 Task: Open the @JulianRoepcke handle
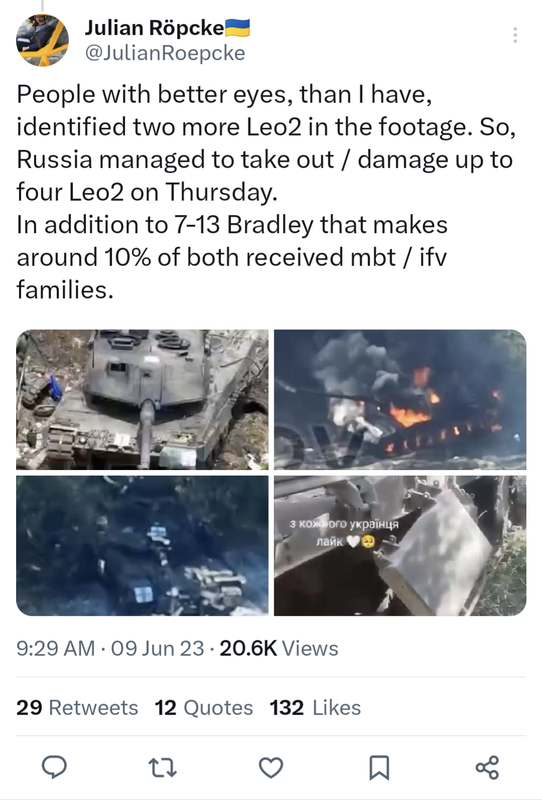(164, 53)
